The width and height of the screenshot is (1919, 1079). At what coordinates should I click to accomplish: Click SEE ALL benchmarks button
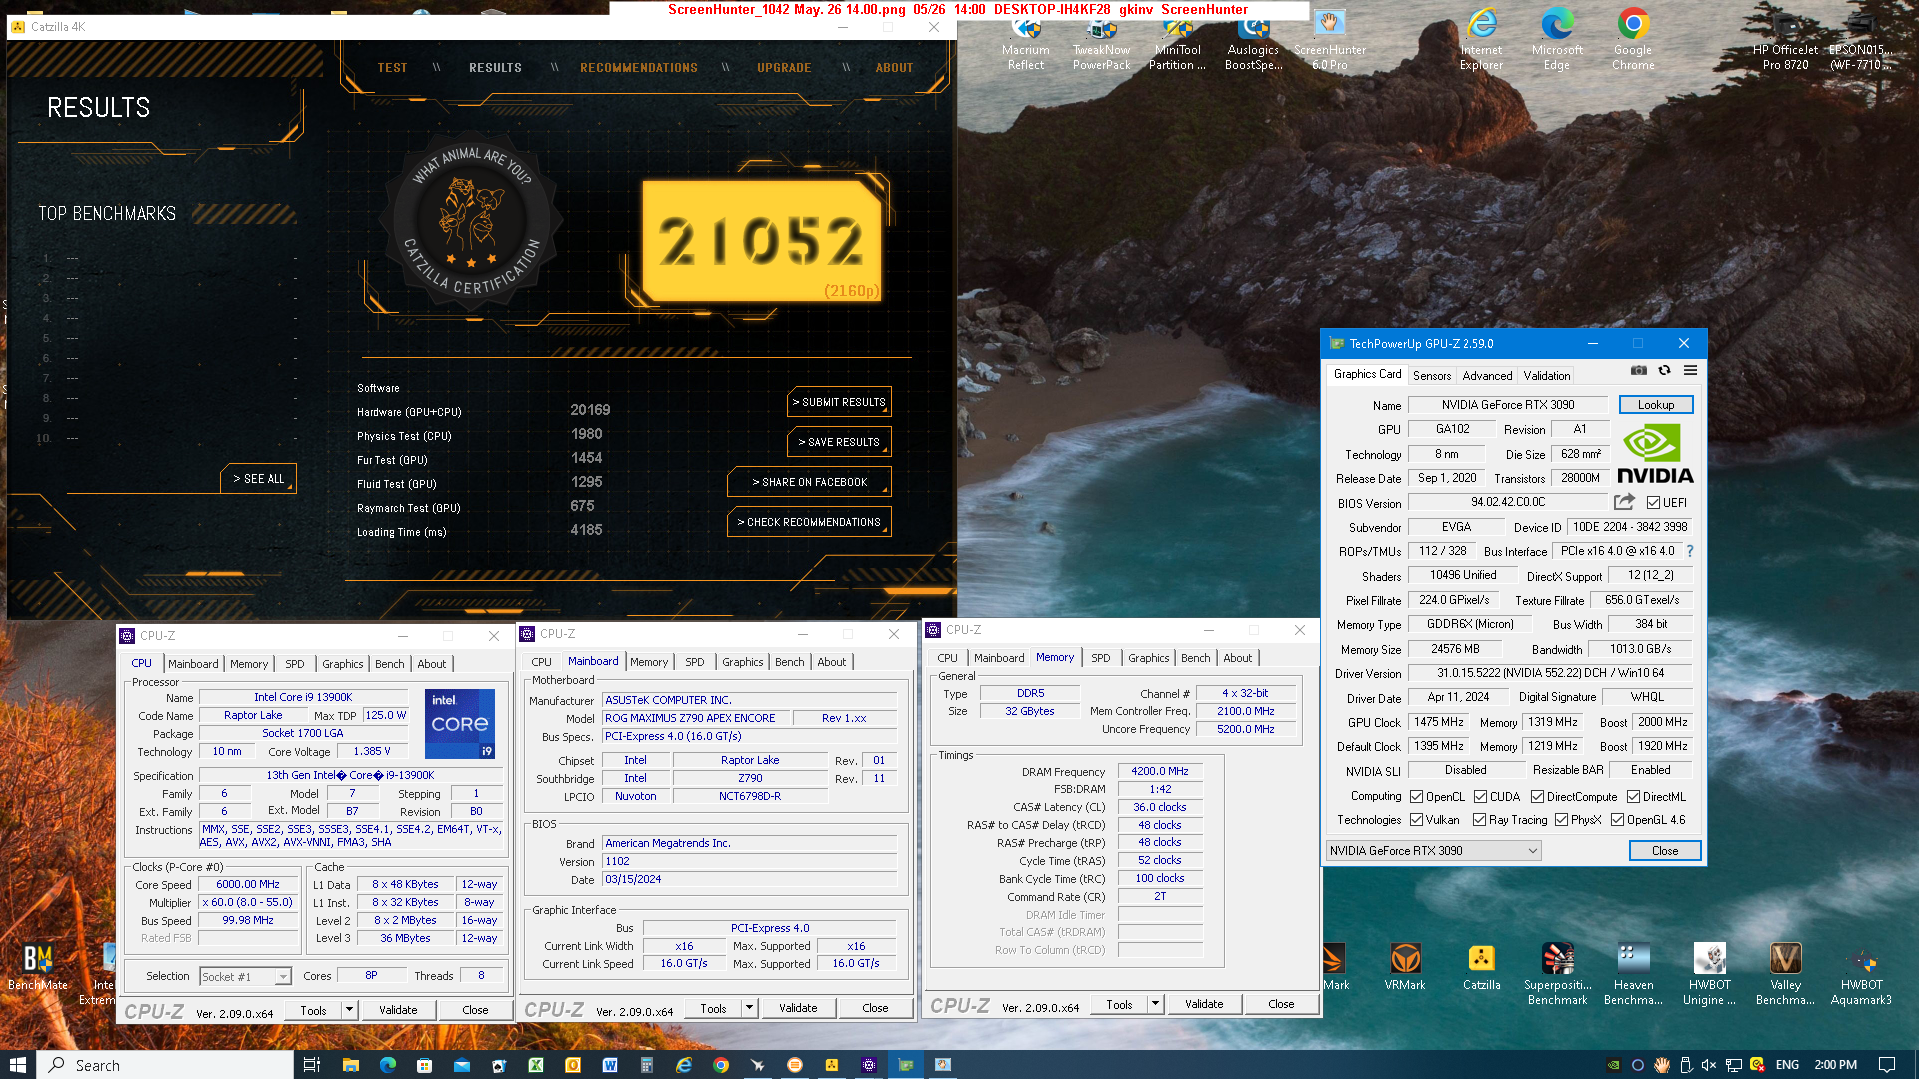258,479
